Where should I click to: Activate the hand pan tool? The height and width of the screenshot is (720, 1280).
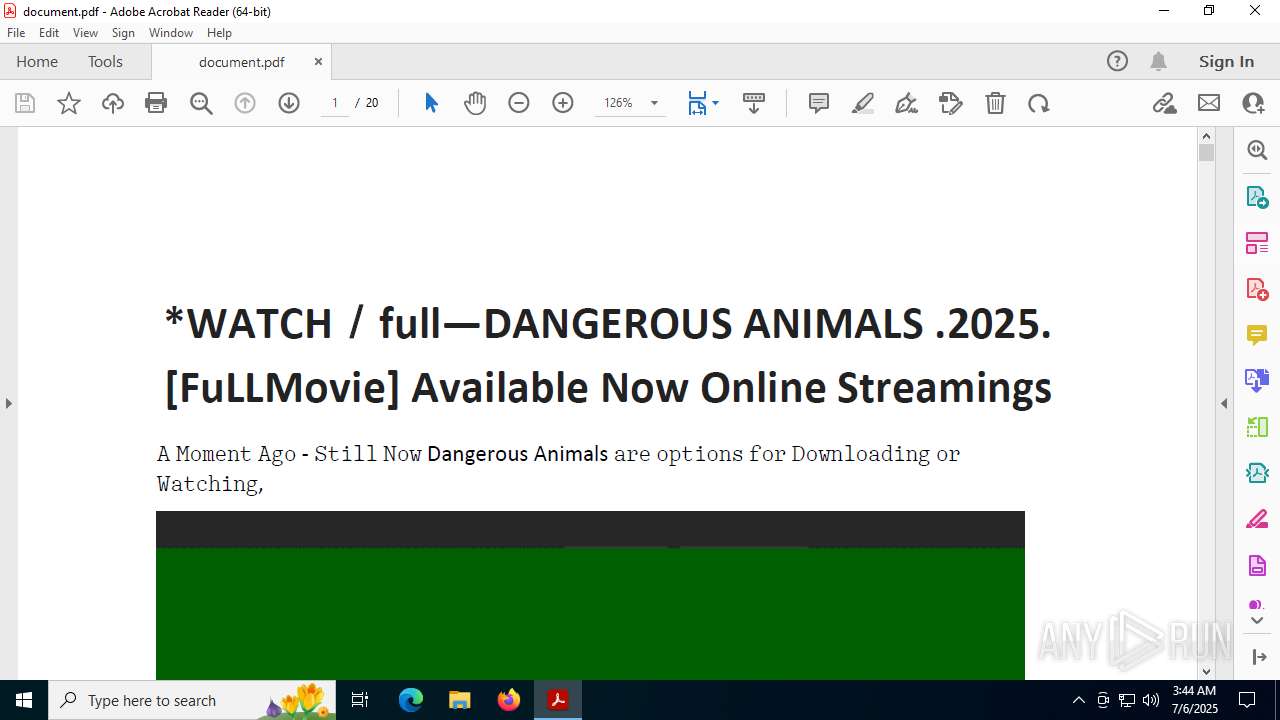coord(475,103)
